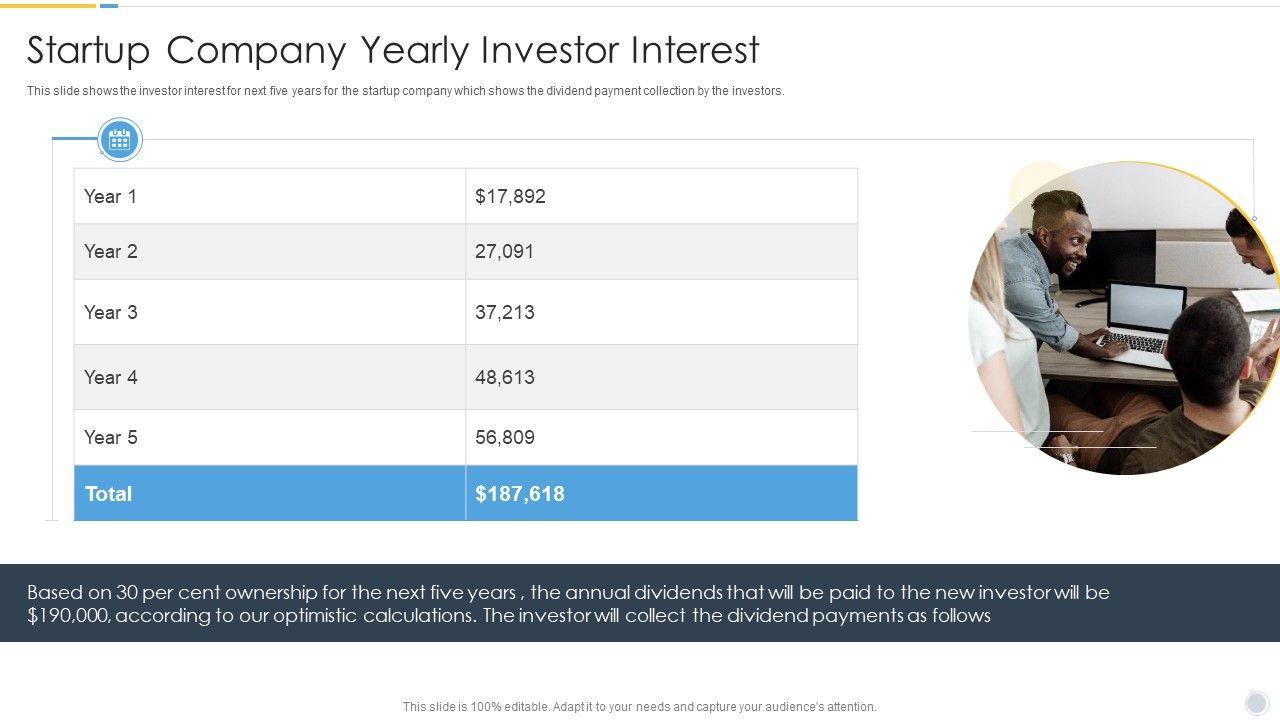Click the blue calendar icon above the table

click(120, 139)
